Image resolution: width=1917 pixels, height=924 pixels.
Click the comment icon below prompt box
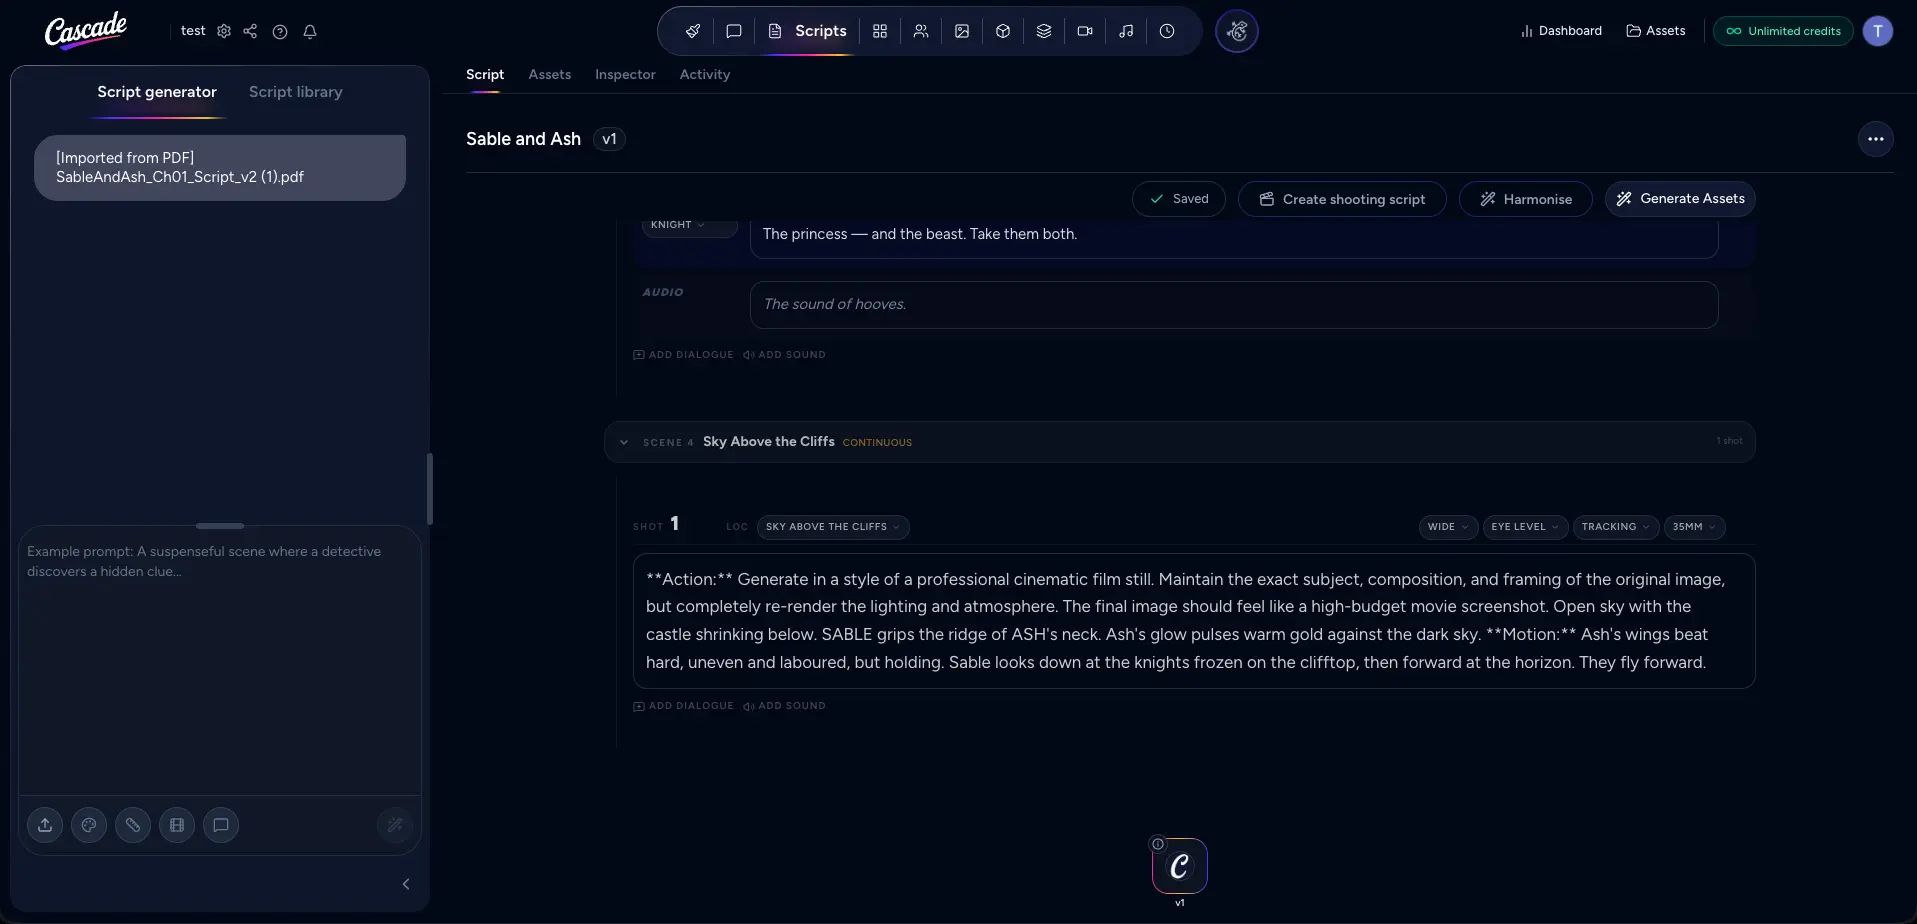221,825
